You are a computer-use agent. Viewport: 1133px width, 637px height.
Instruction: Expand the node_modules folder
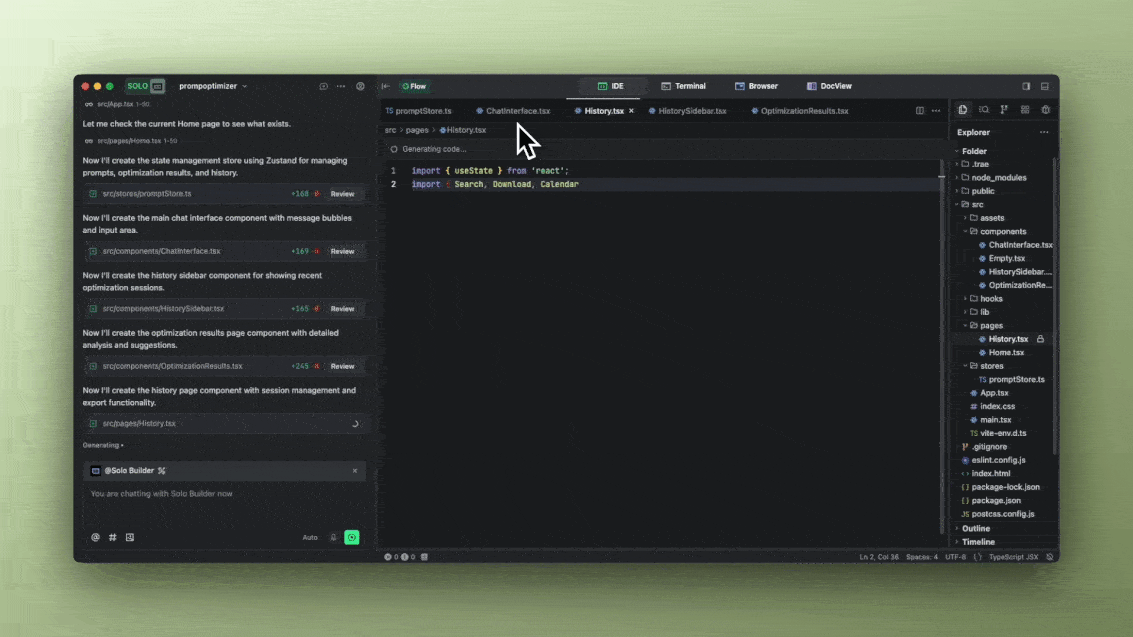[999, 177]
